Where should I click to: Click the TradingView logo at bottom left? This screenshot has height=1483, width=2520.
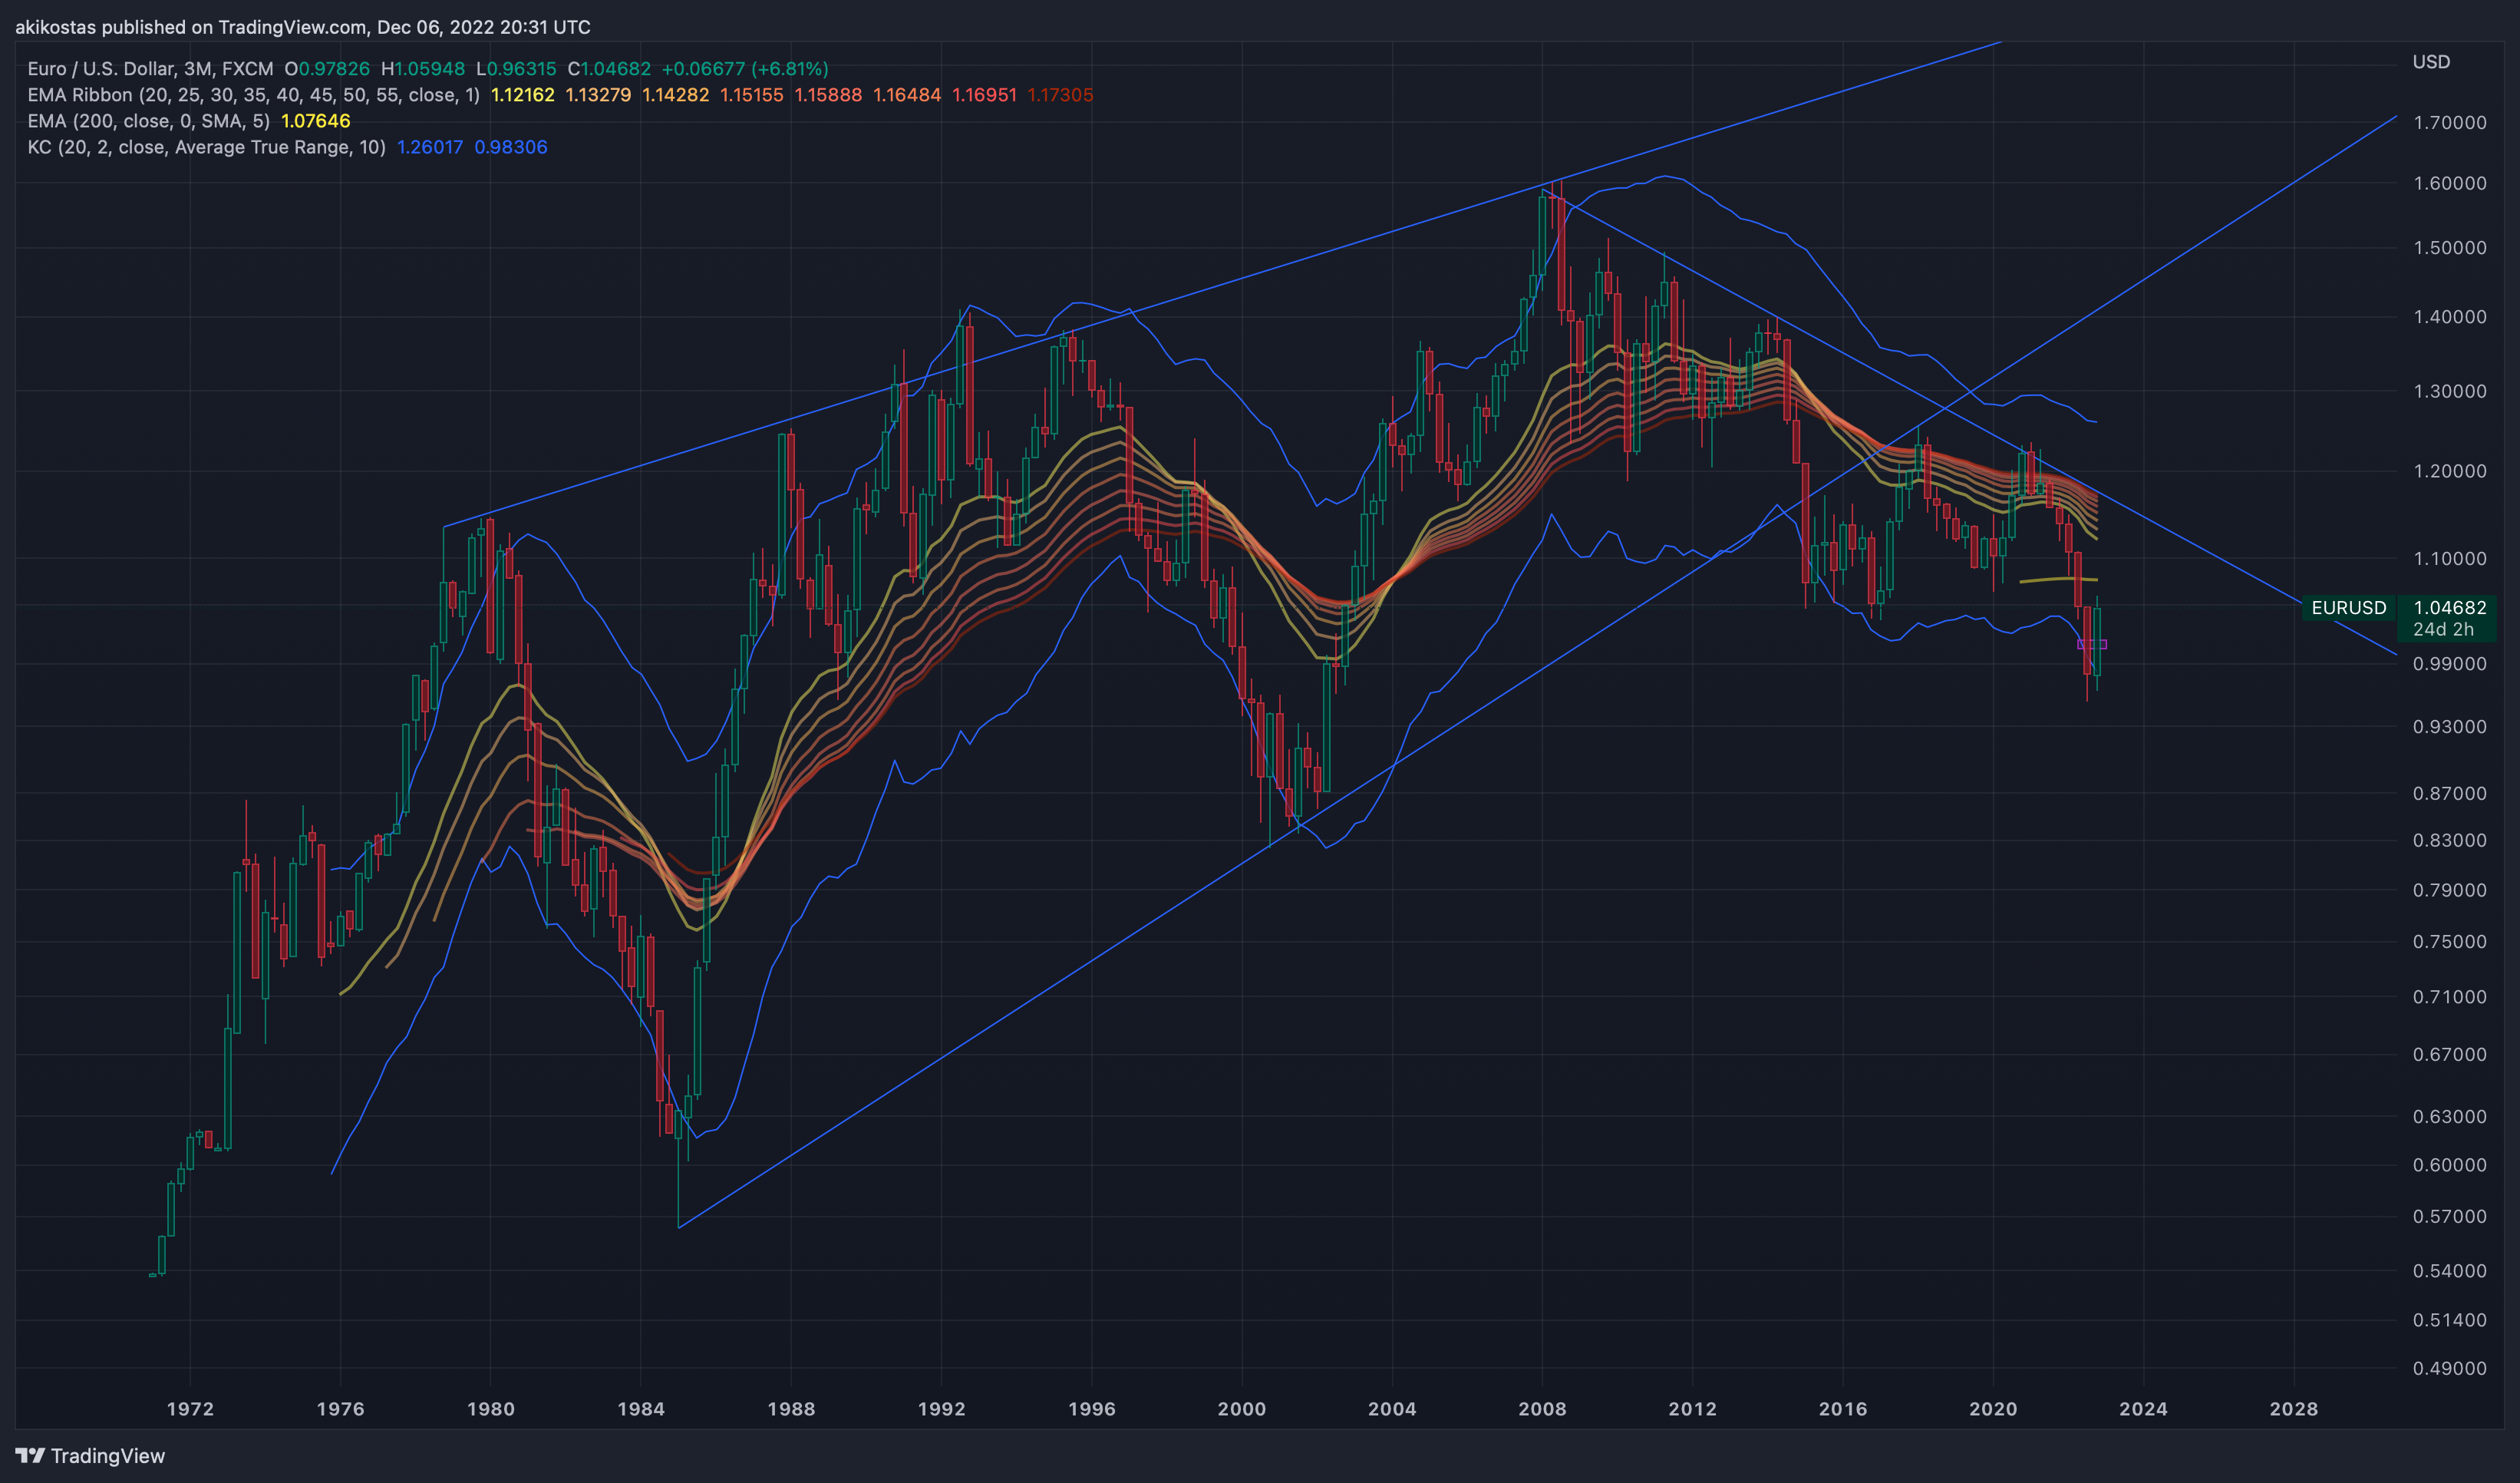90,1456
